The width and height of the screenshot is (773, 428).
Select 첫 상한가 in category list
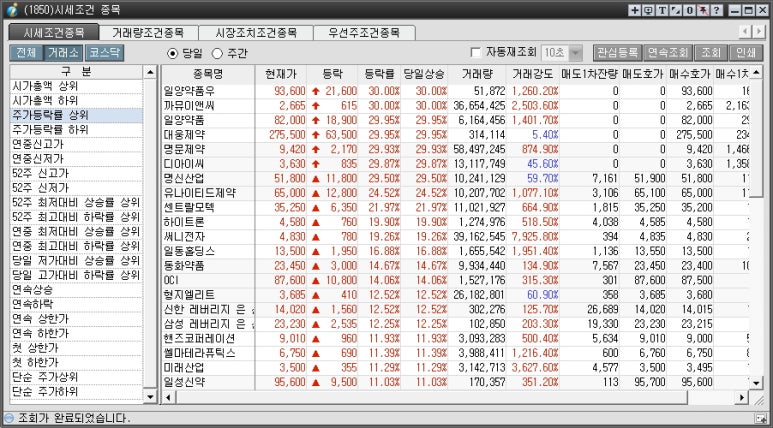tap(76, 348)
